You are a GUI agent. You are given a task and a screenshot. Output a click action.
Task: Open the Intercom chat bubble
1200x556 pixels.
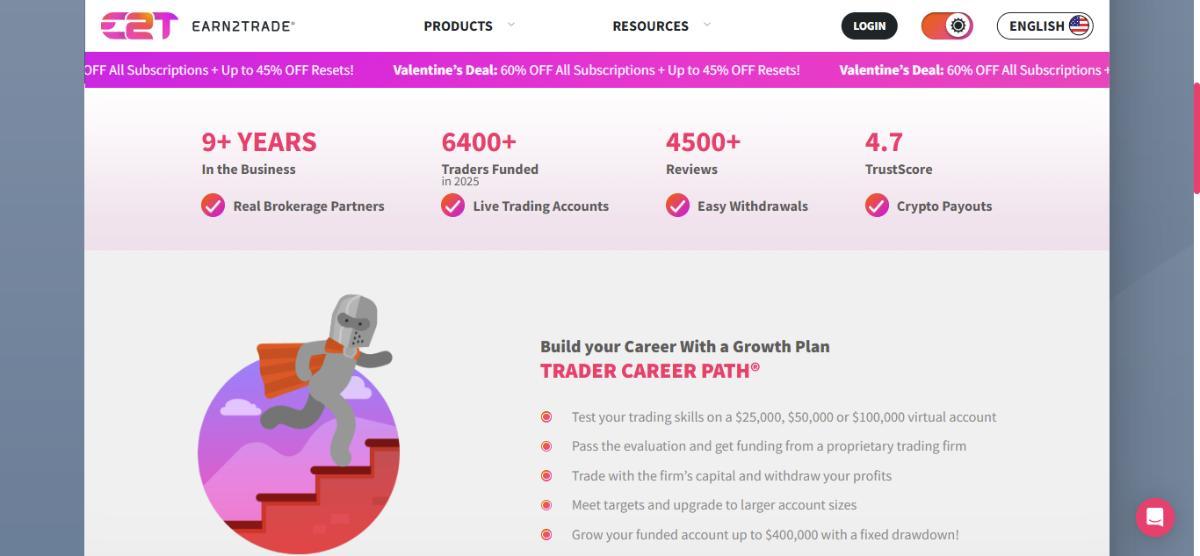pyautogui.click(x=1155, y=517)
